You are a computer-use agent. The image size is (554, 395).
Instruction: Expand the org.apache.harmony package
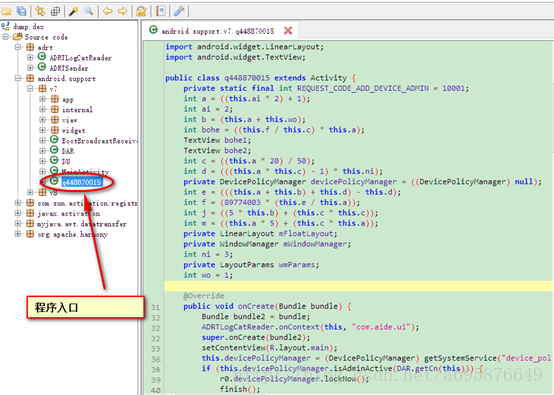tap(18, 234)
